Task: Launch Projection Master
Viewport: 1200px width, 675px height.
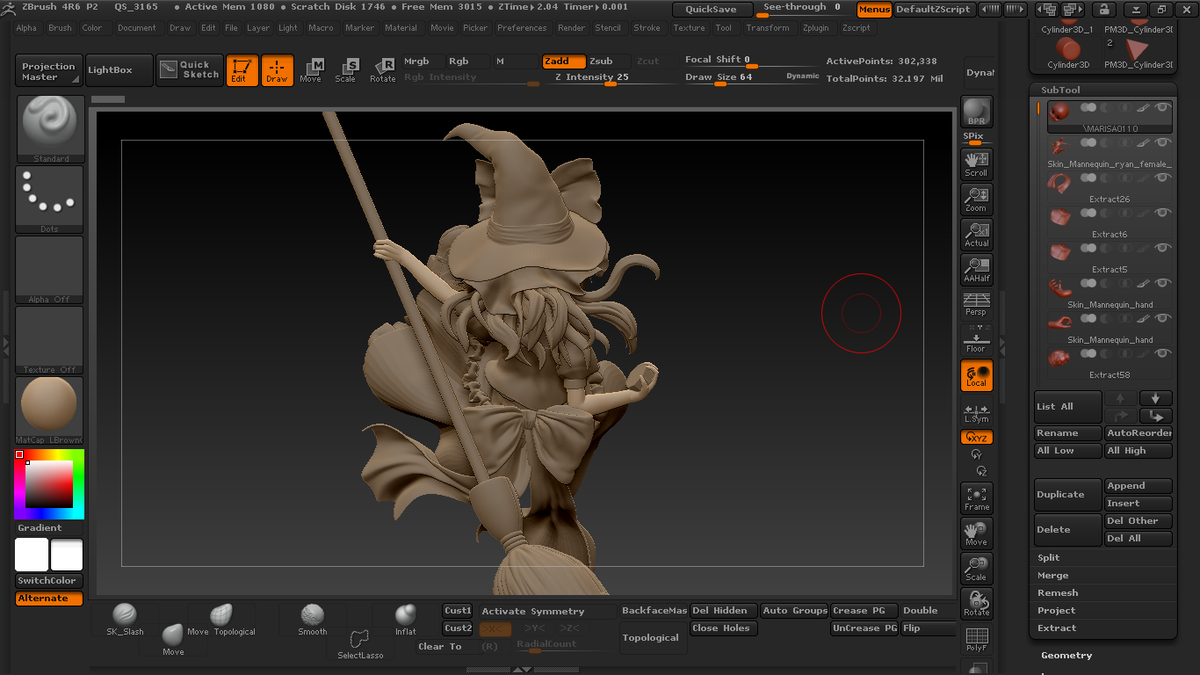Action: coord(49,71)
